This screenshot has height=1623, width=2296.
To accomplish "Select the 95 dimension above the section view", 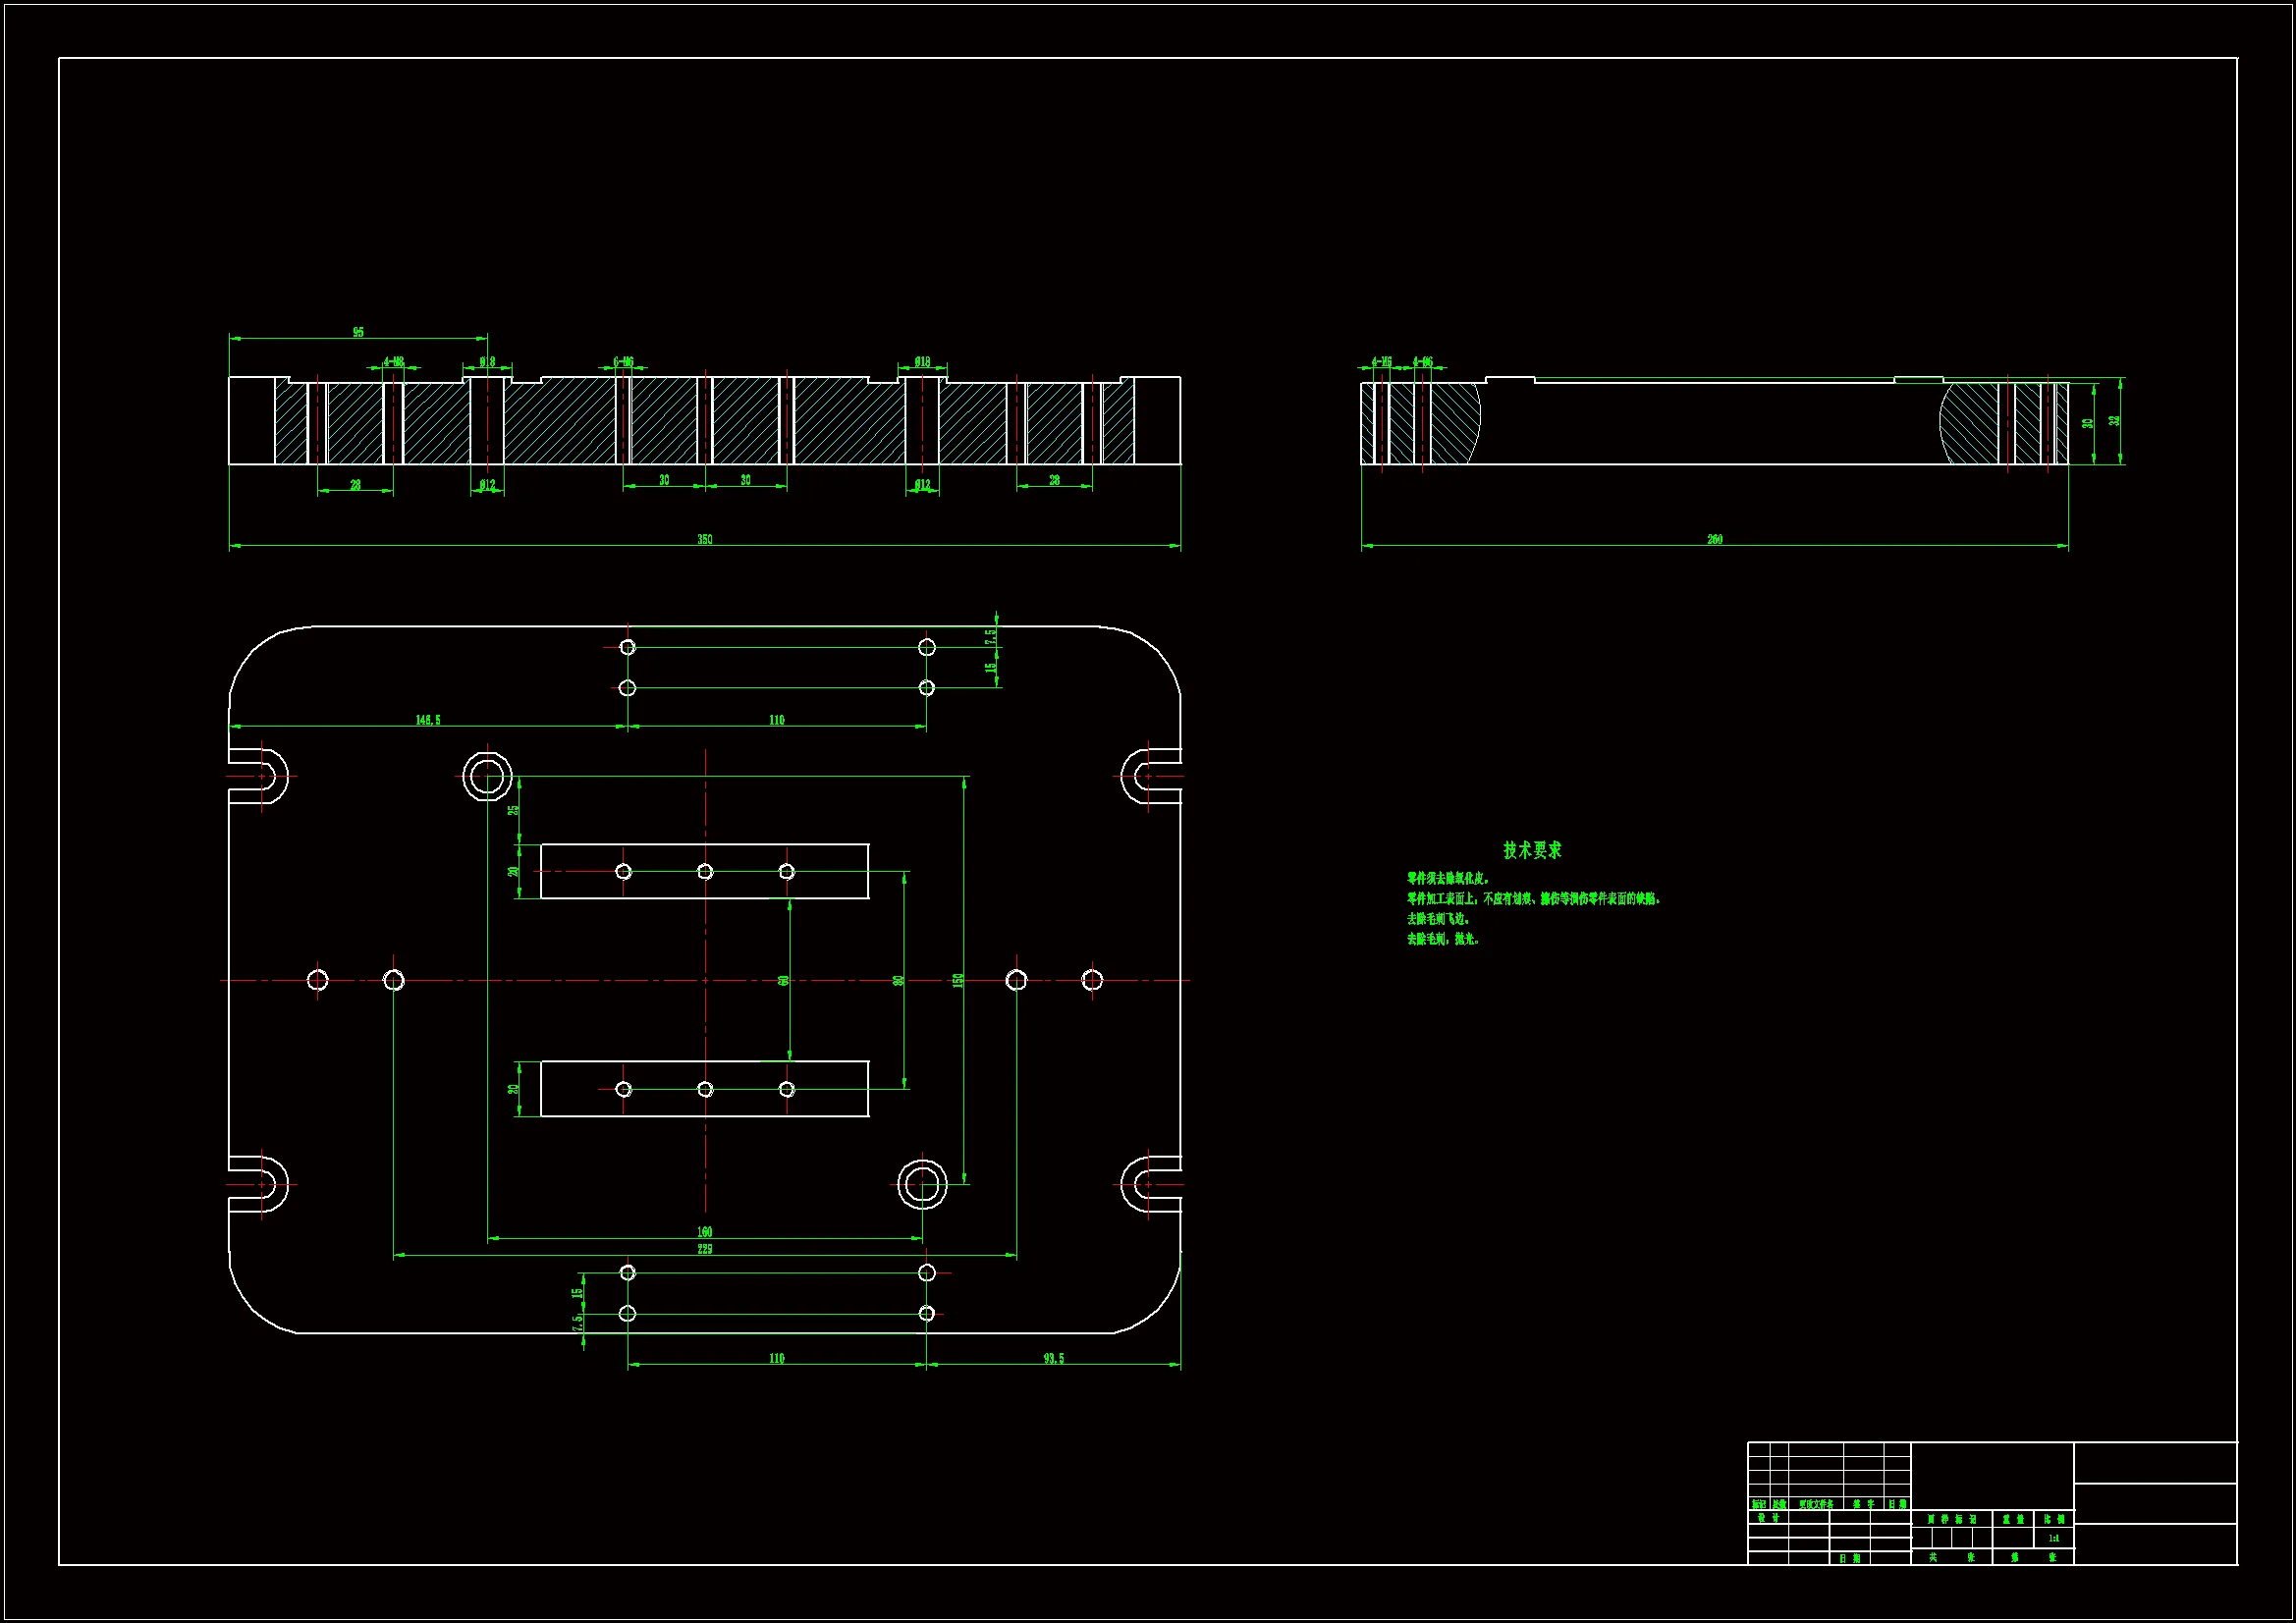I will (358, 332).
